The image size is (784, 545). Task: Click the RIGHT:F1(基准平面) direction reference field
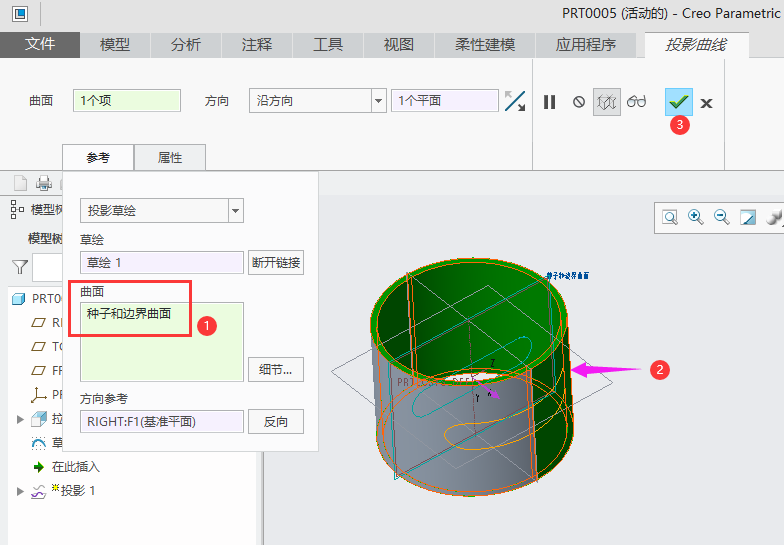coord(162,422)
